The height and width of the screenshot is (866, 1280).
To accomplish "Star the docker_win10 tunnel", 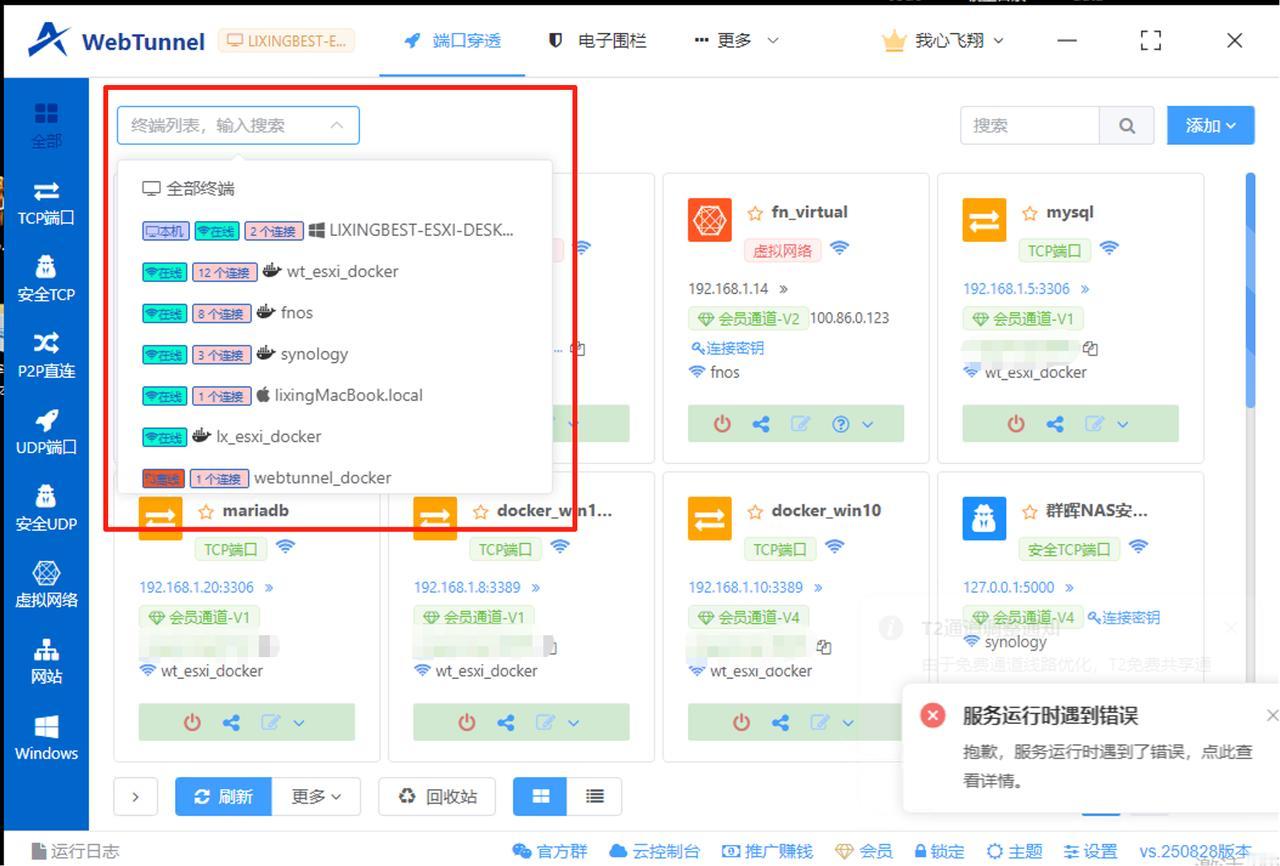I will 755,511.
